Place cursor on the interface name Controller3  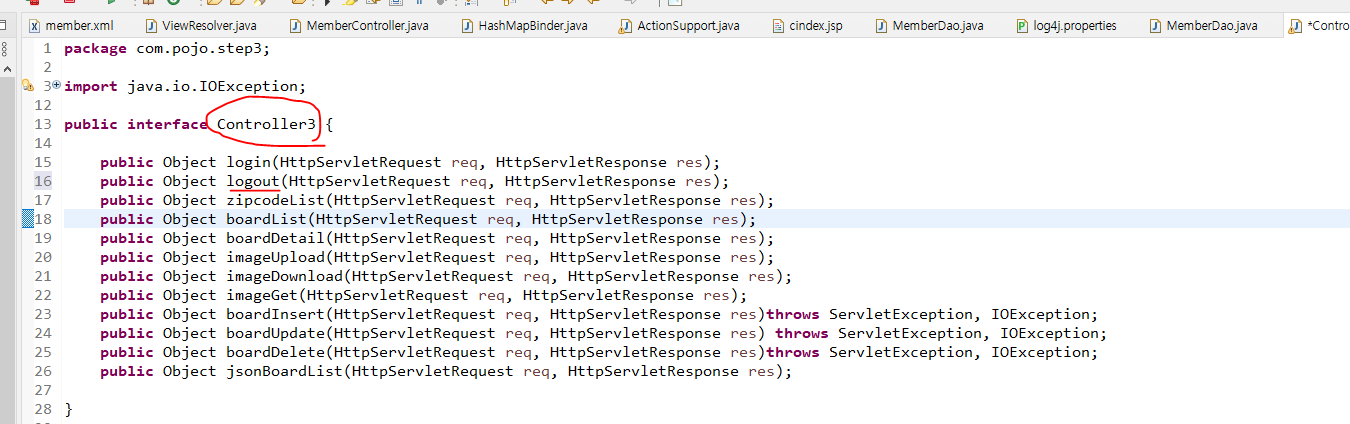tap(267, 124)
